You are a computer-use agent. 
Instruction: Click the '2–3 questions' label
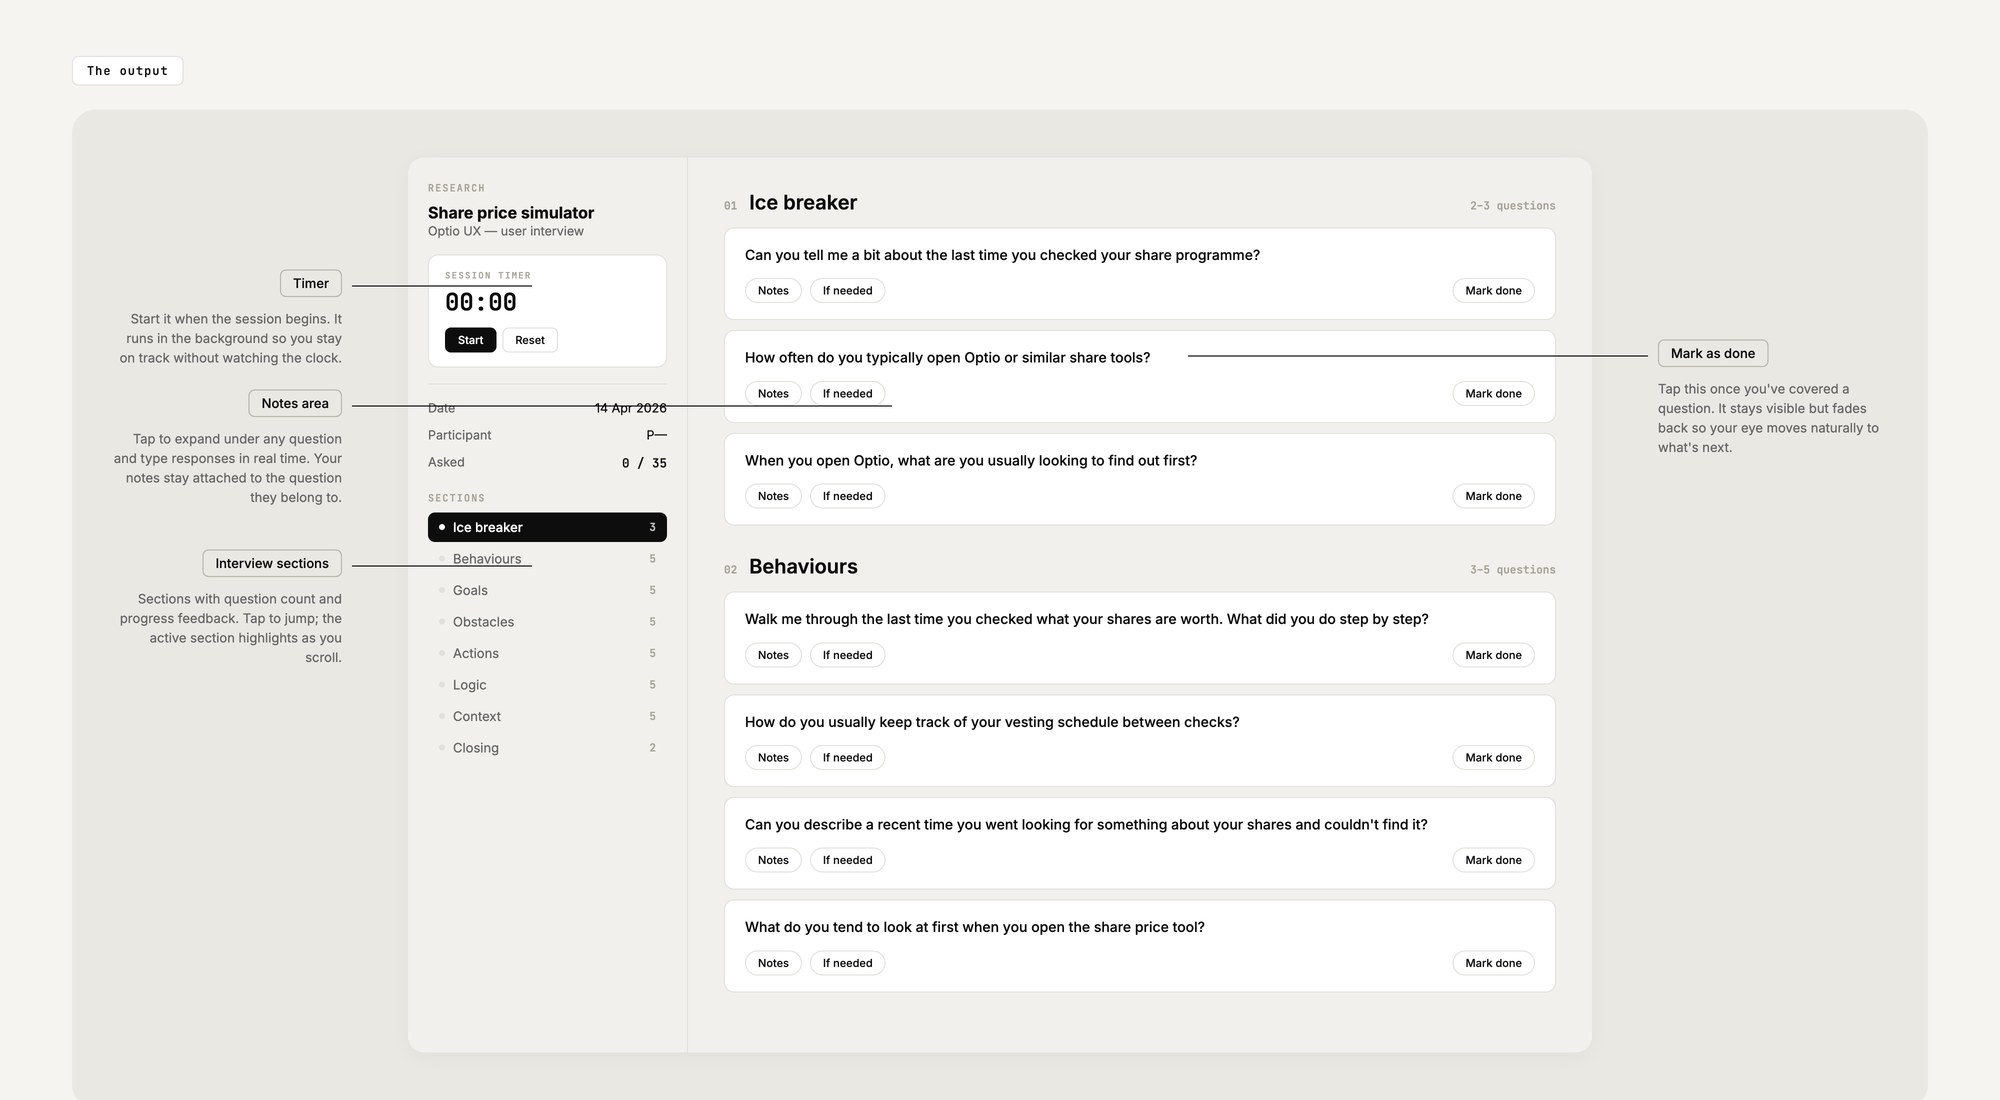tap(1512, 206)
